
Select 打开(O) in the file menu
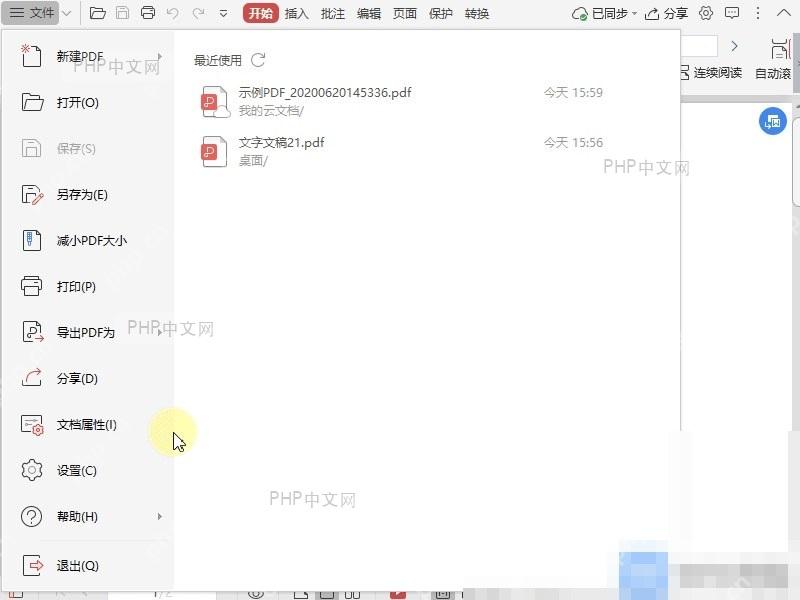[x=88, y=103]
